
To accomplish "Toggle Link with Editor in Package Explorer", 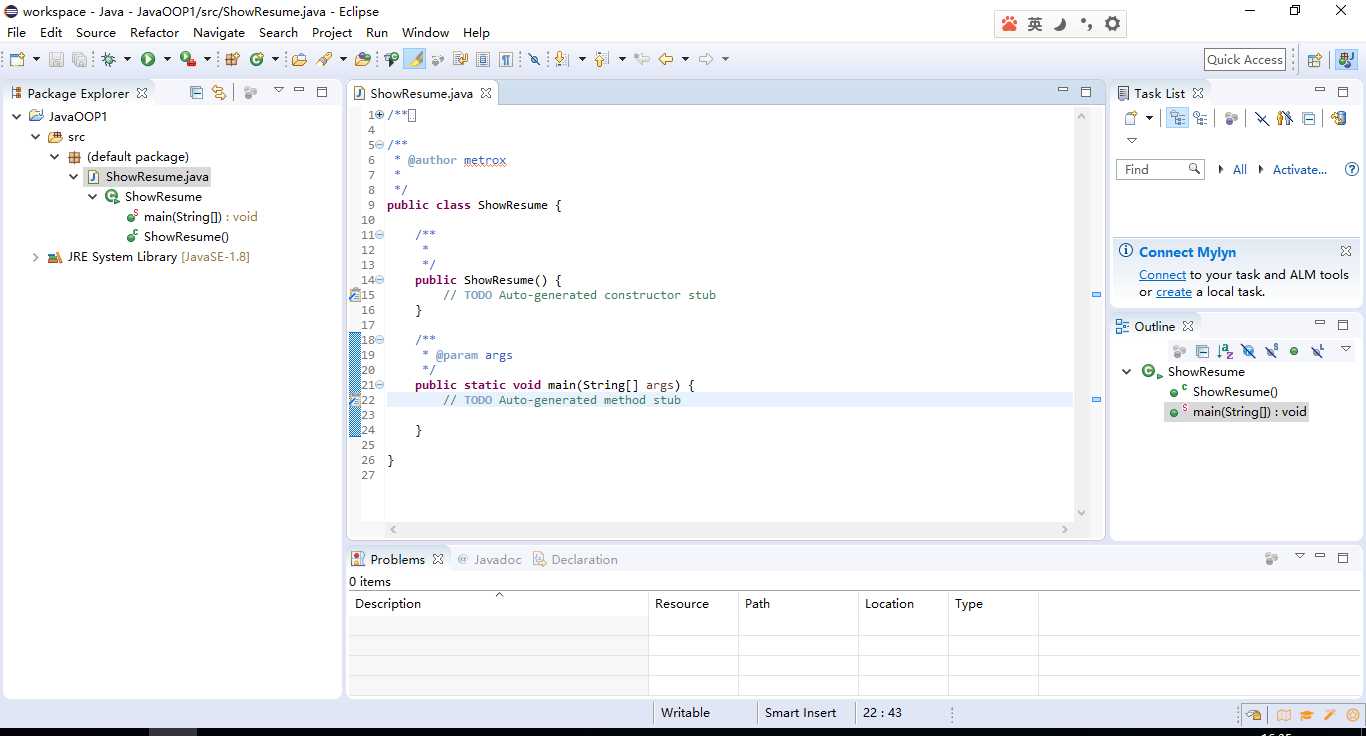I will click(218, 93).
